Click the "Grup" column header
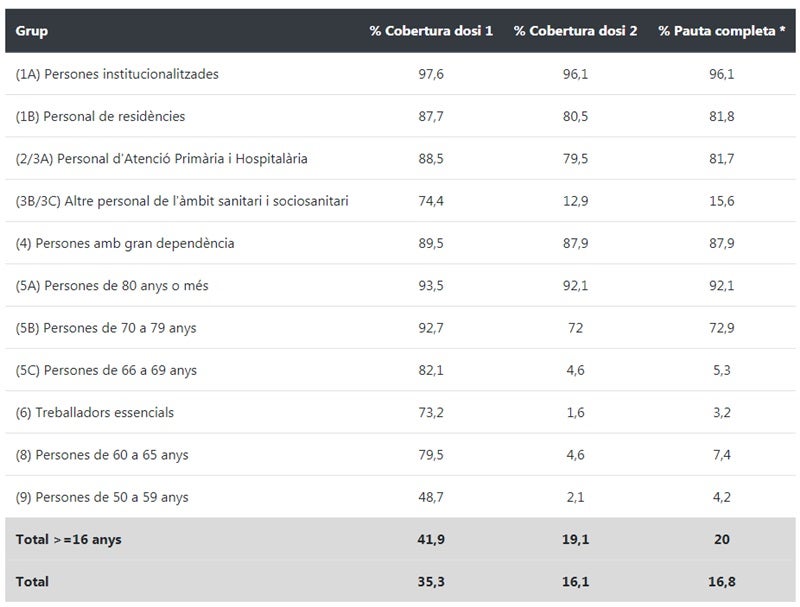 tap(32, 31)
